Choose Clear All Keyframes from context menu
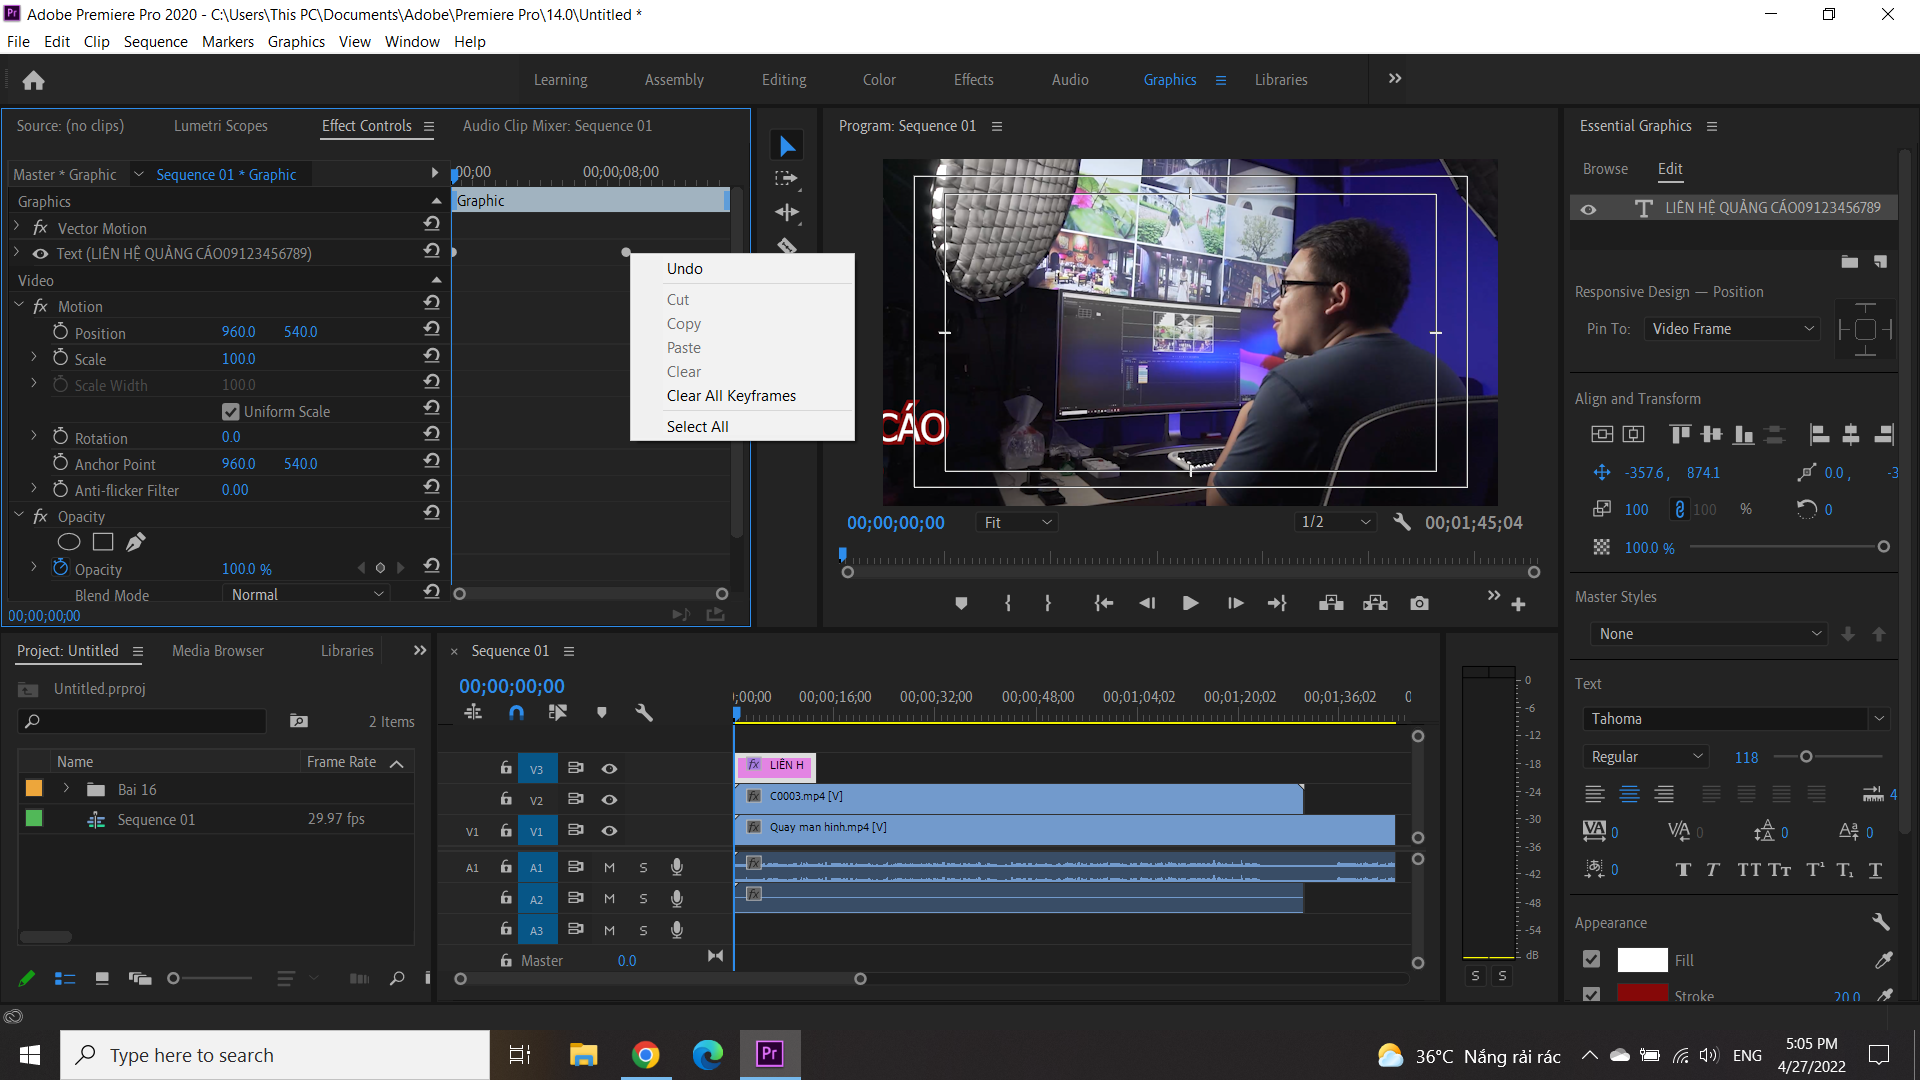This screenshot has width=1920, height=1080. [732, 396]
